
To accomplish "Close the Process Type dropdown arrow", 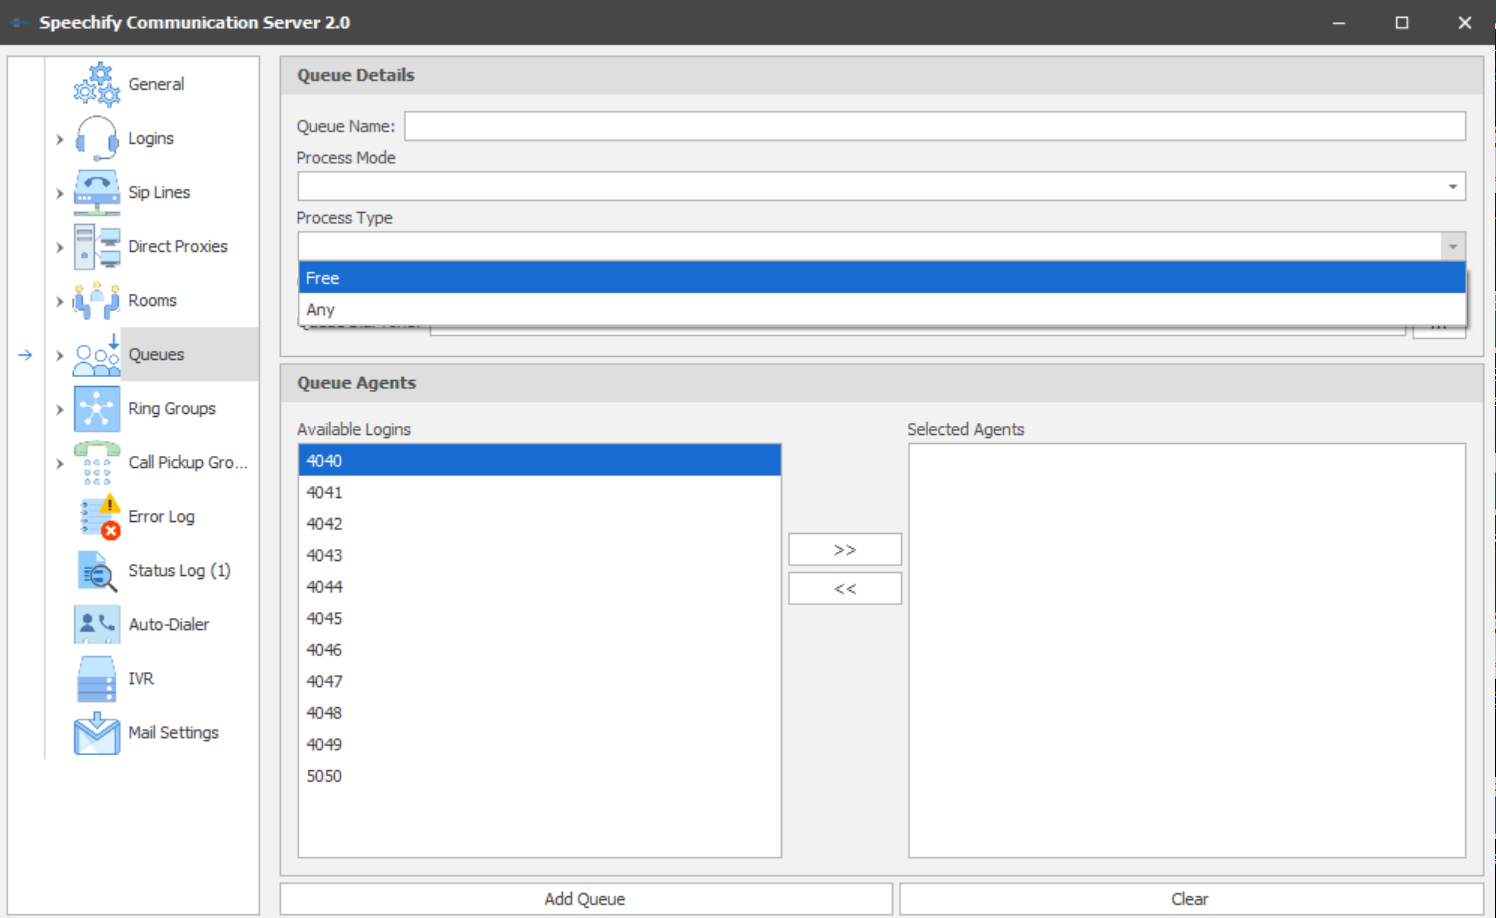I will (x=1452, y=247).
